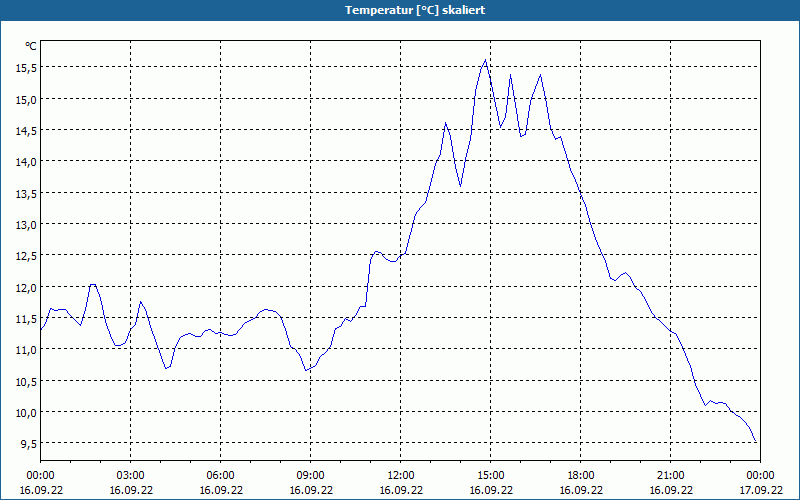This screenshot has height=500, width=800.
Task: Click the 06:00 time label
Action: (x=220, y=476)
